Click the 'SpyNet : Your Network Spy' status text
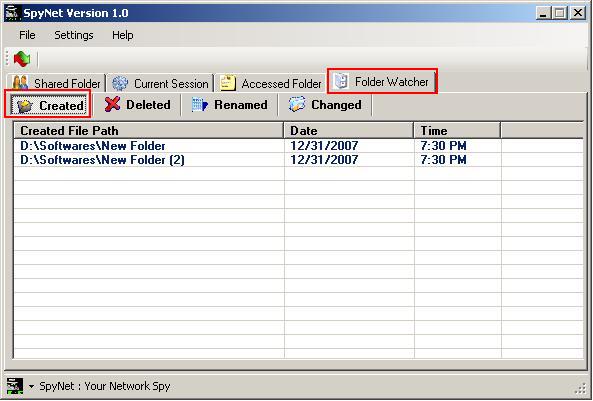This screenshot has height=401, width=593. tap(105, 386)
